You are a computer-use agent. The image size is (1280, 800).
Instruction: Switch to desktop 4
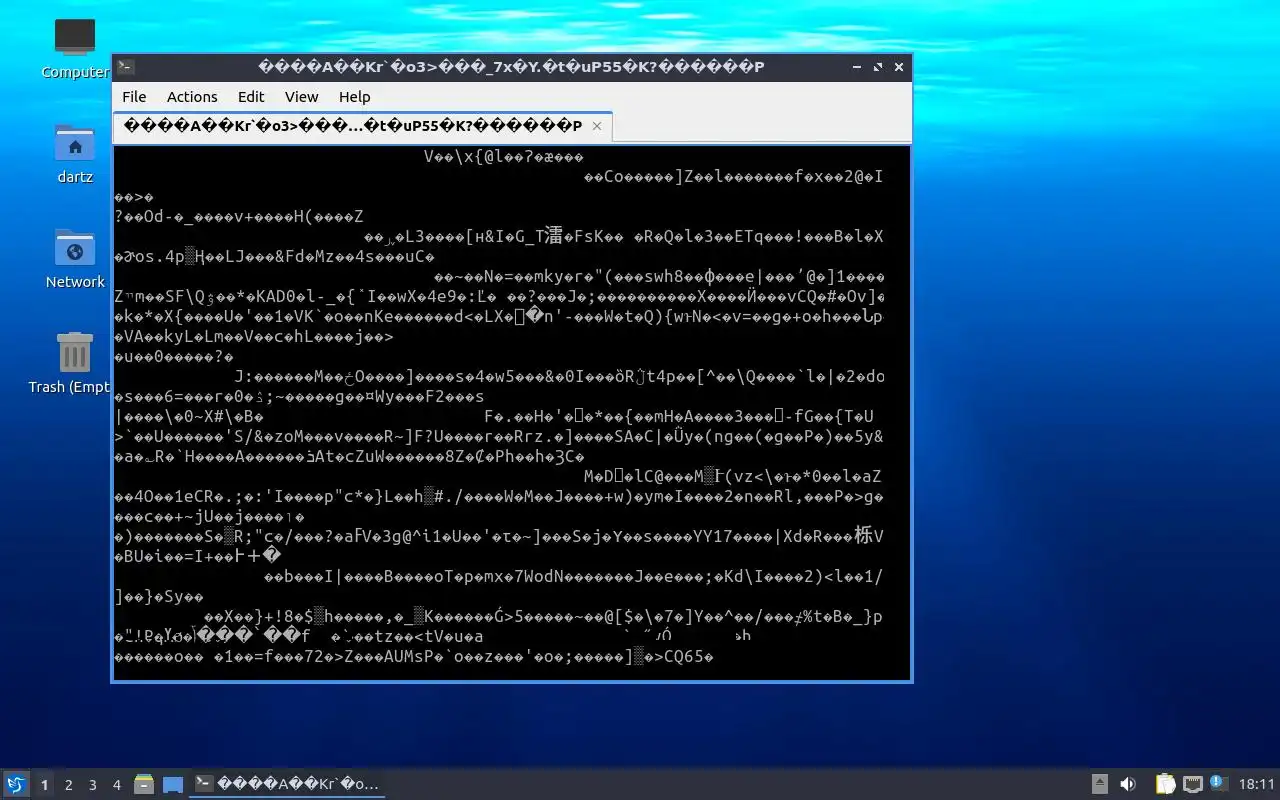click(117, 785)
